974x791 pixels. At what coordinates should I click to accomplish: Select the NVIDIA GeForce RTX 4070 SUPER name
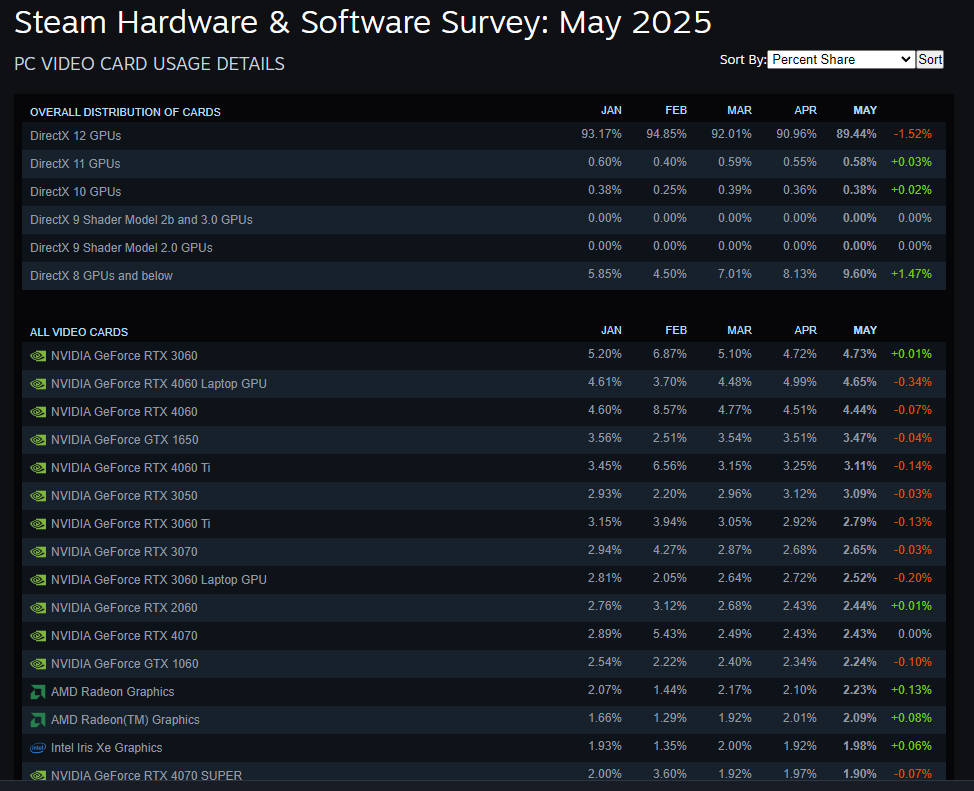[147, 775]
